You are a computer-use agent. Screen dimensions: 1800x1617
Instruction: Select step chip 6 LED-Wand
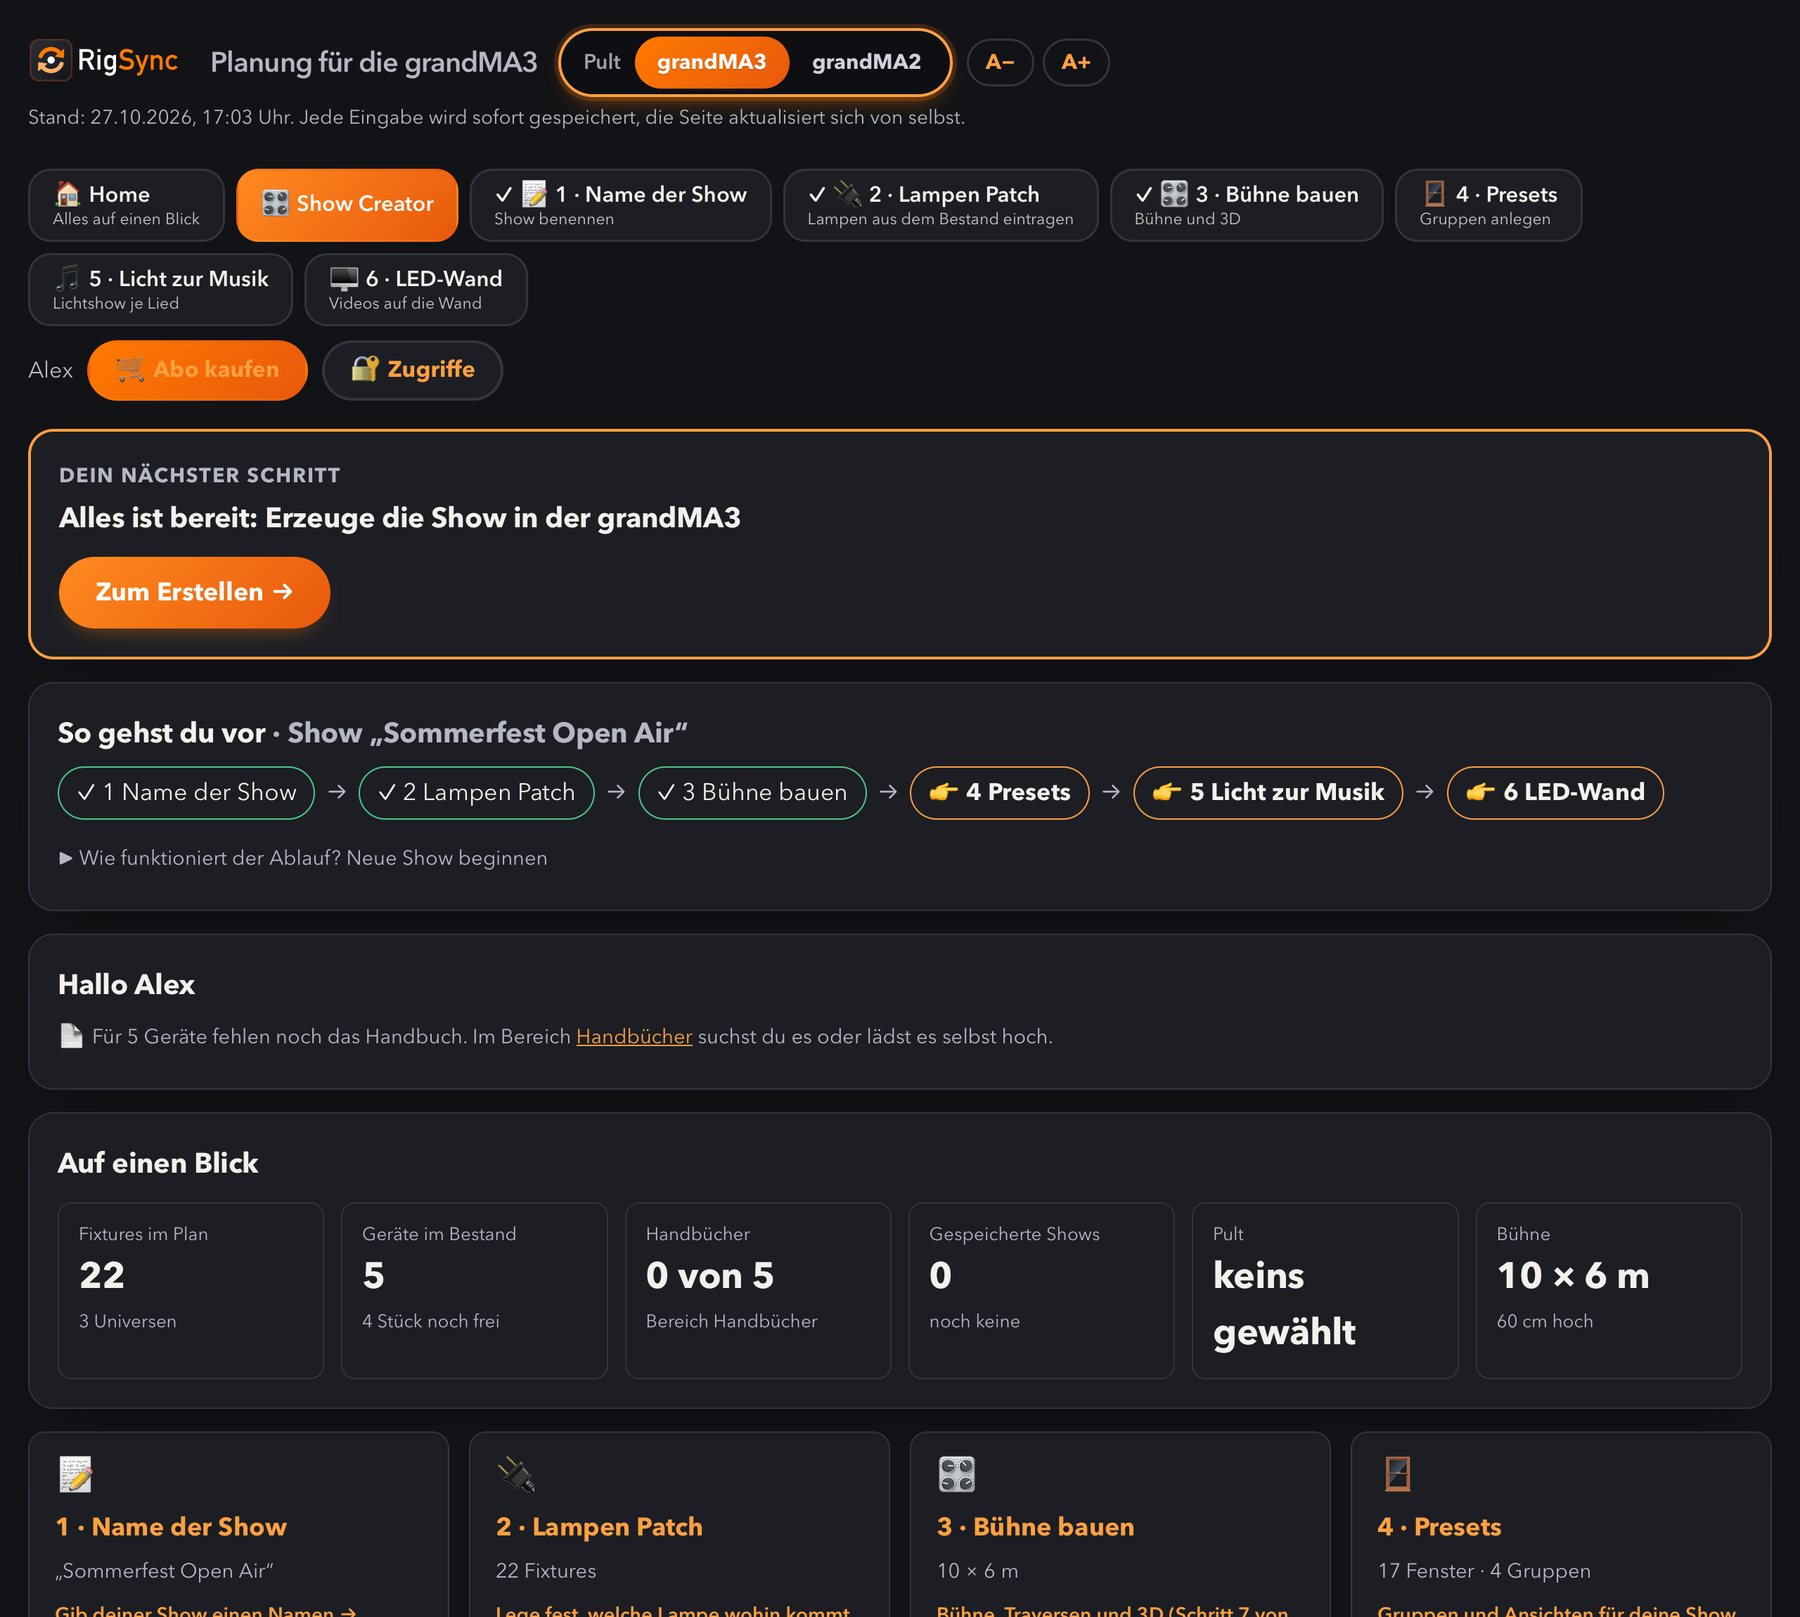(x=1554, y=793)
